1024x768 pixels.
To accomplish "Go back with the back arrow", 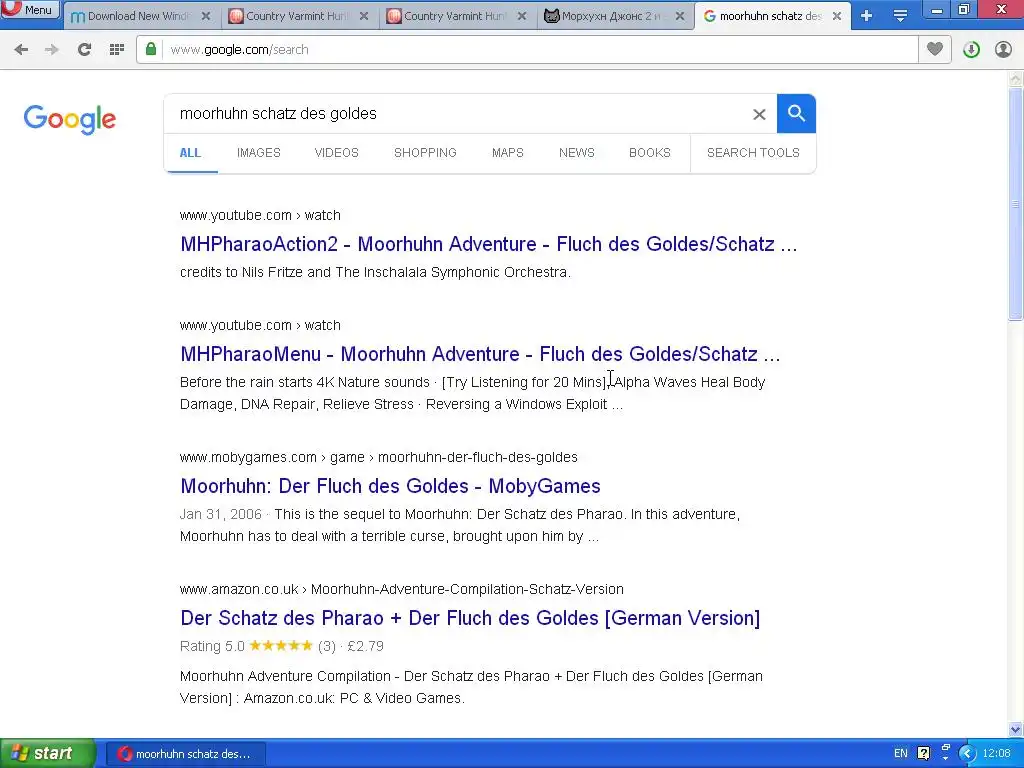I will (x=21, y=50).
